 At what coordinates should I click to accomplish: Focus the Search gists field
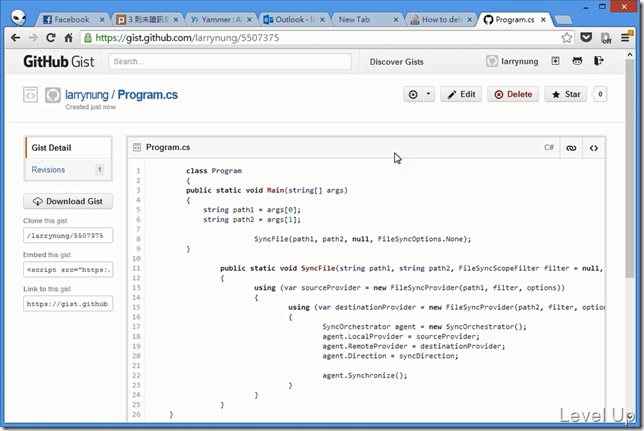pyautogui.click(x=230, y=62)
